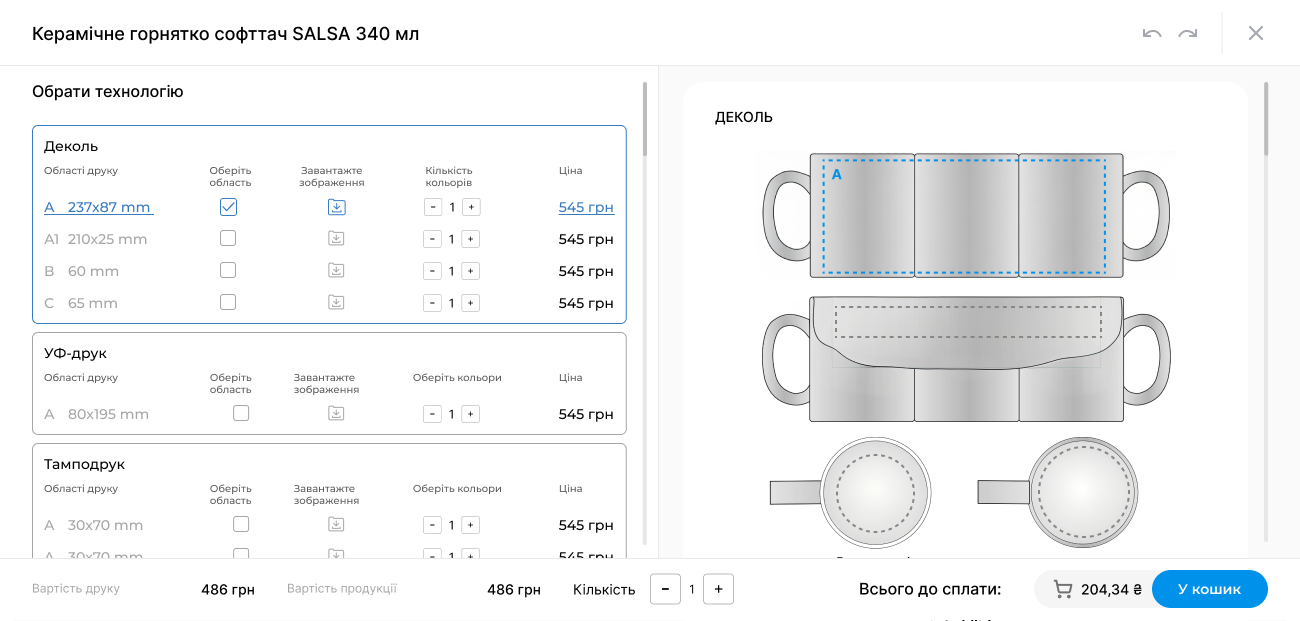This screenshot has width=1300, height=621.
Task: Click print area A on mug preview
Action: (x=964, y=216)
